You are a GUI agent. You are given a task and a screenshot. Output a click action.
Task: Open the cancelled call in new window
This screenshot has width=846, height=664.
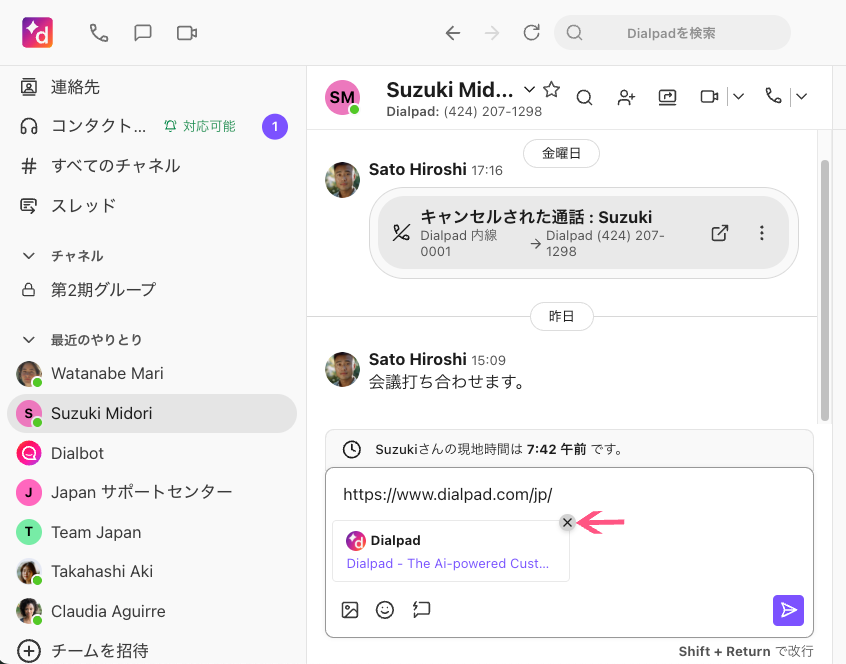coord(720,233)
